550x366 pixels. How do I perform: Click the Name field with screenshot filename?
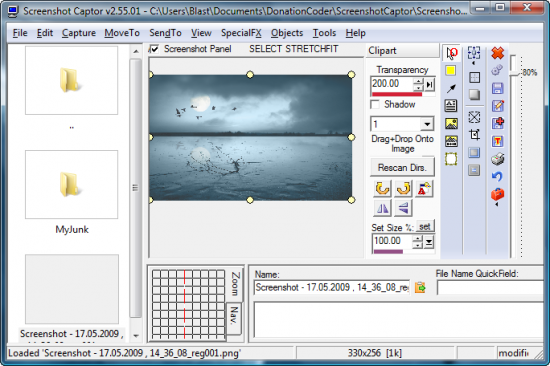pyautogui.click(x=332, y=287)
